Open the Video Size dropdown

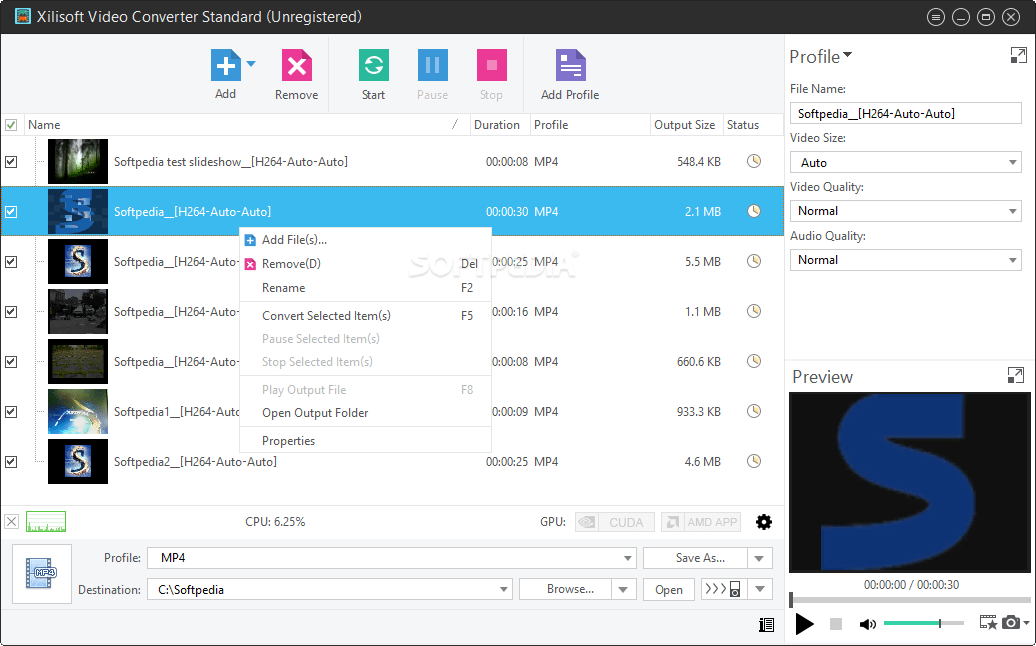coord(1010,162)
